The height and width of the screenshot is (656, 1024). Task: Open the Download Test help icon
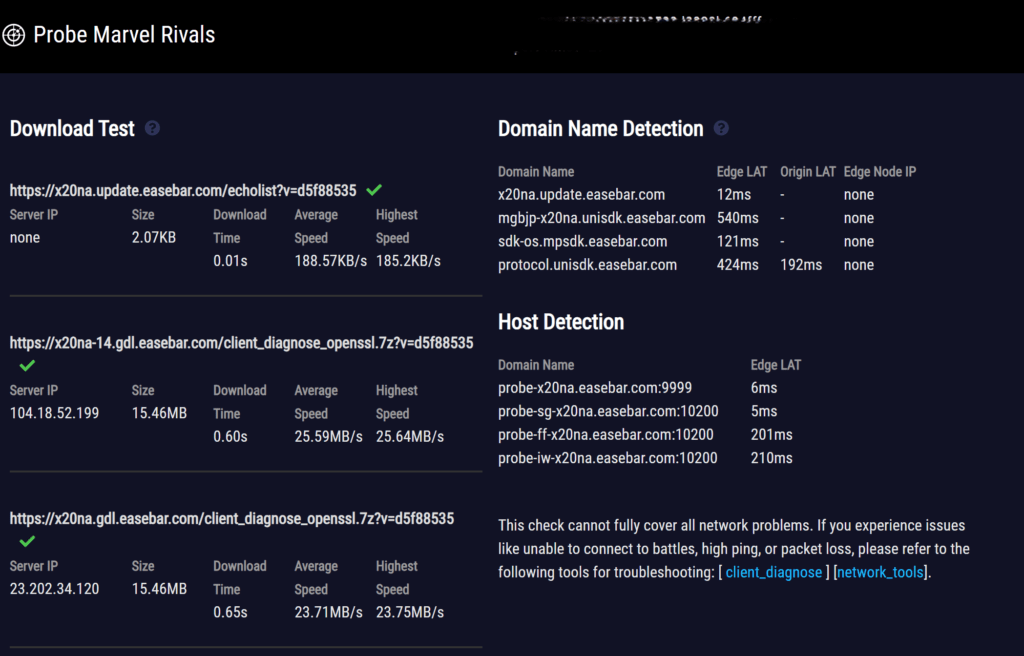(152, 128)
